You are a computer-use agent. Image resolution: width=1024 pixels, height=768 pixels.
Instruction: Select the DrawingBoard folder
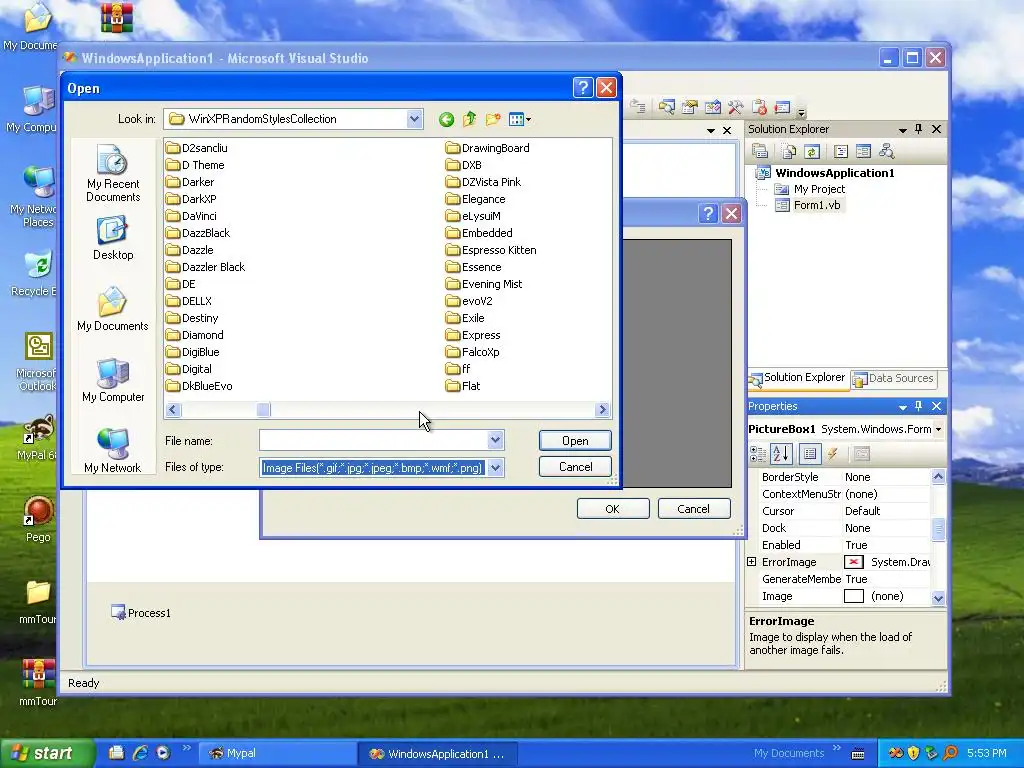[x=487, y=148]
